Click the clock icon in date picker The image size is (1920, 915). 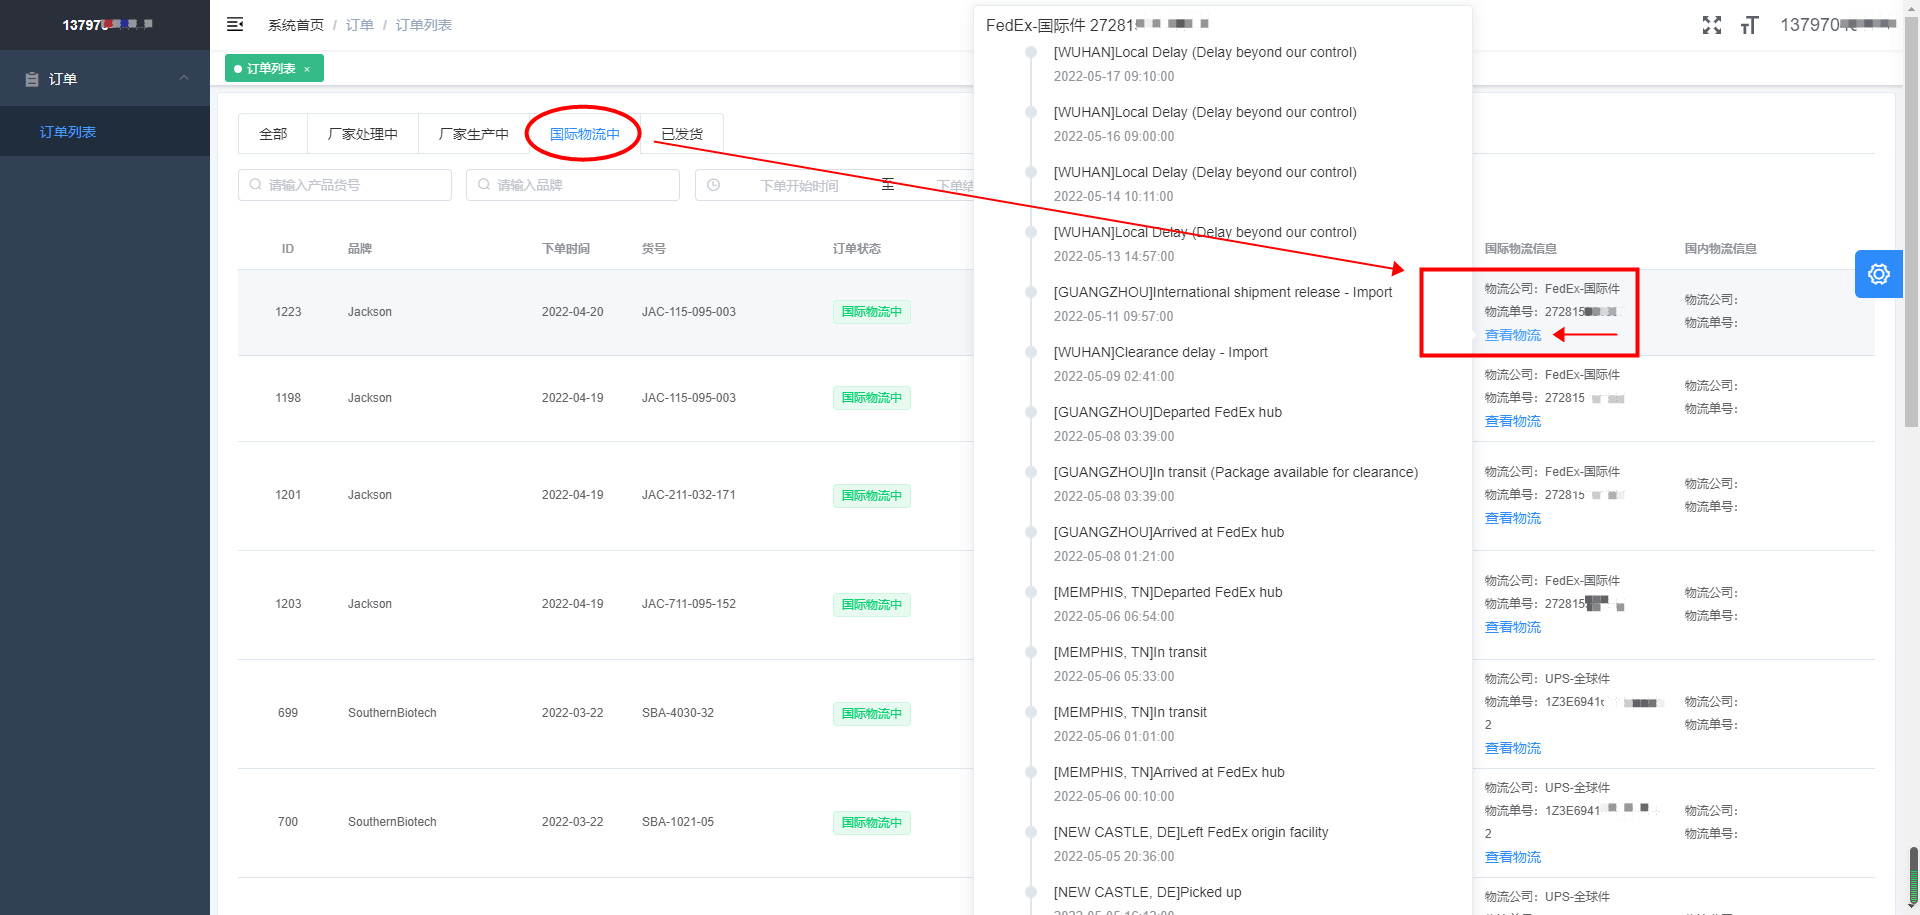(713, 185)
